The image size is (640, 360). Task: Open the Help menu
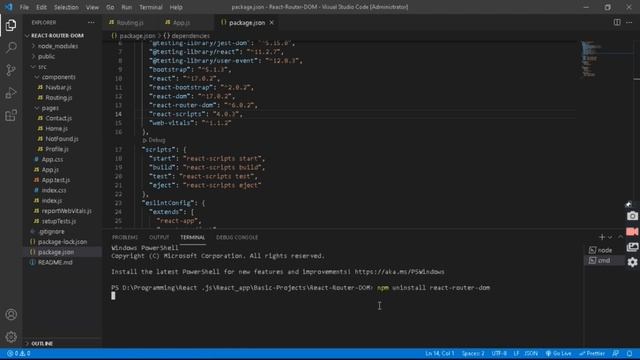tap(176, 7)
